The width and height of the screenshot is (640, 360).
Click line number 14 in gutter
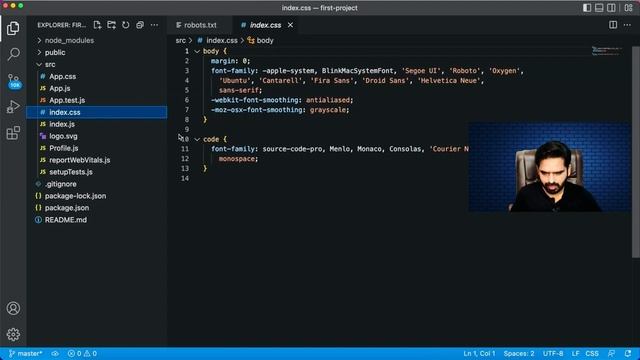[x=185, y=178]
